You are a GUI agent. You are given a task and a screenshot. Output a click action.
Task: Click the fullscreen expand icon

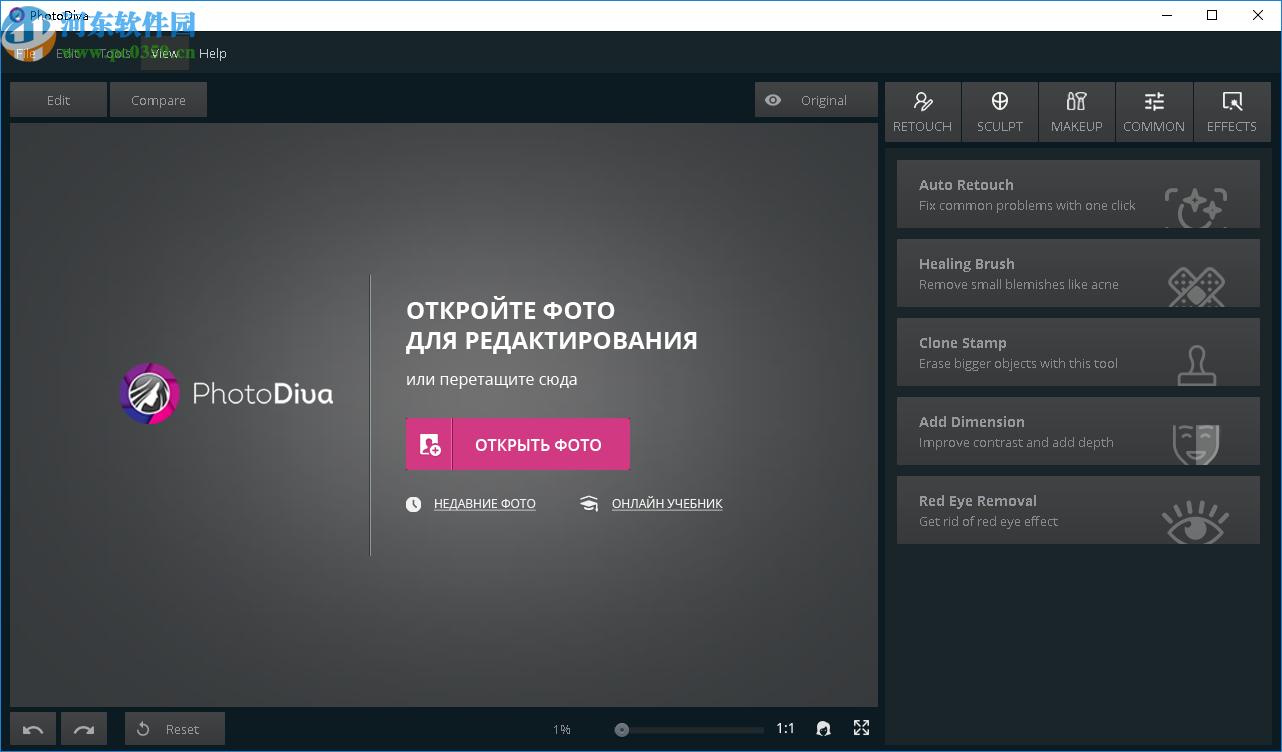pos(861,728)
